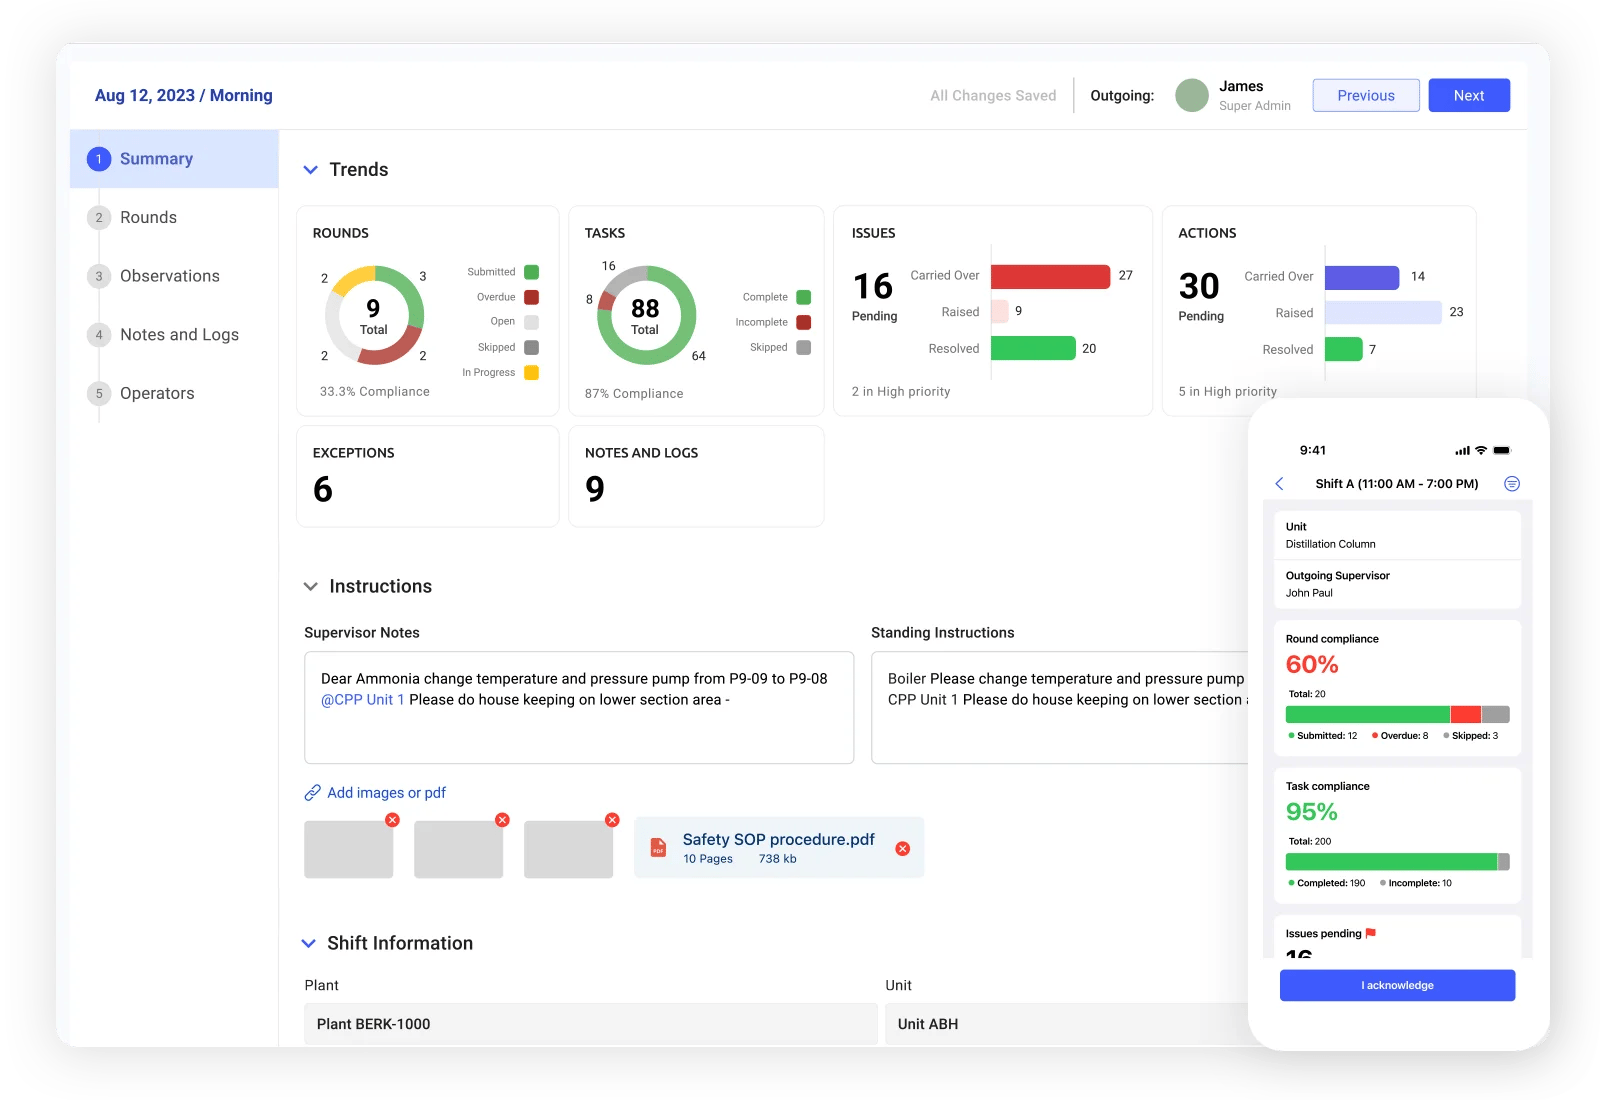Screen dimensions: 1600x1100
Task: Click Skipped gray swatch in Tasks
Action: point(804,348)
